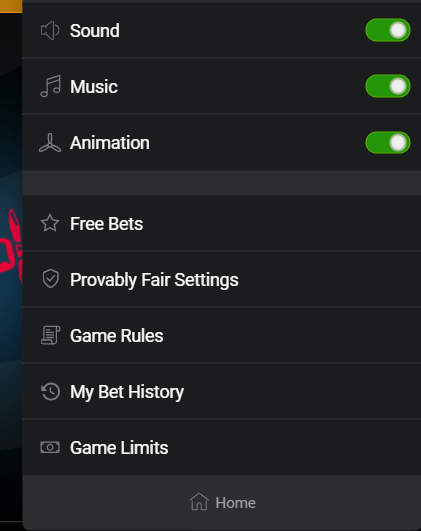The image size is (421, 531).
Task: Open My Bet History
Action: 222,391
